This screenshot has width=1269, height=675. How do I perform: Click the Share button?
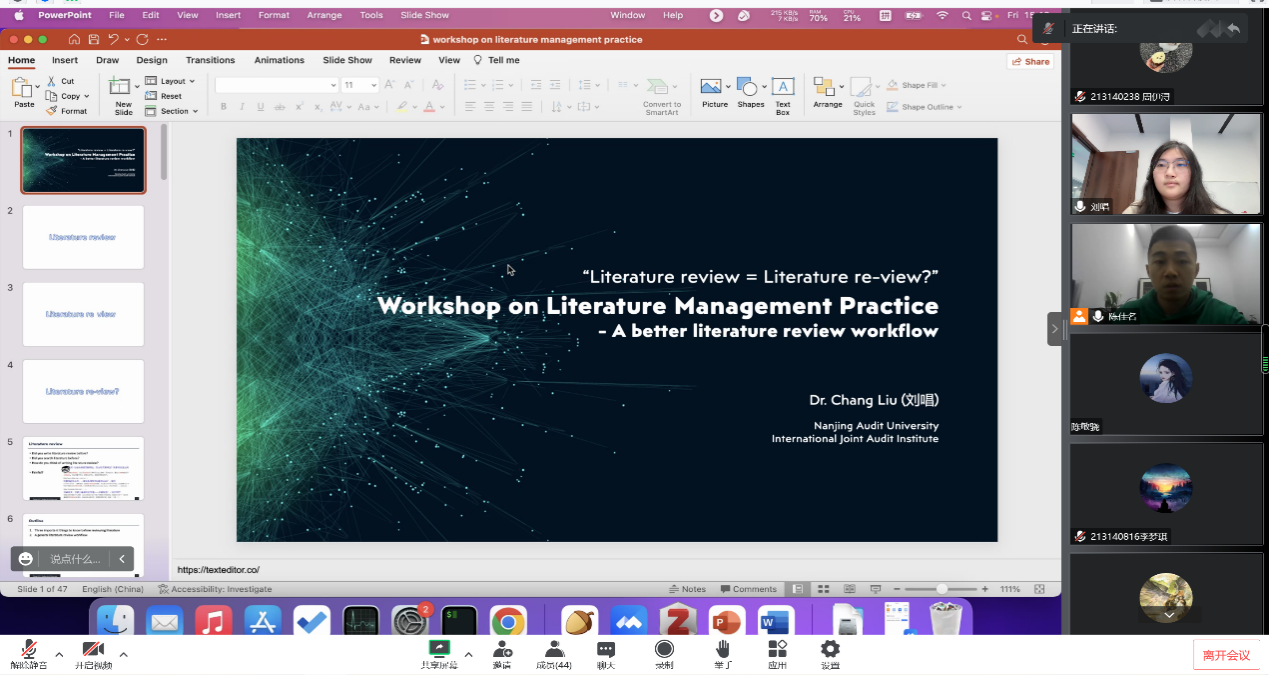[x=1030, y=61]
